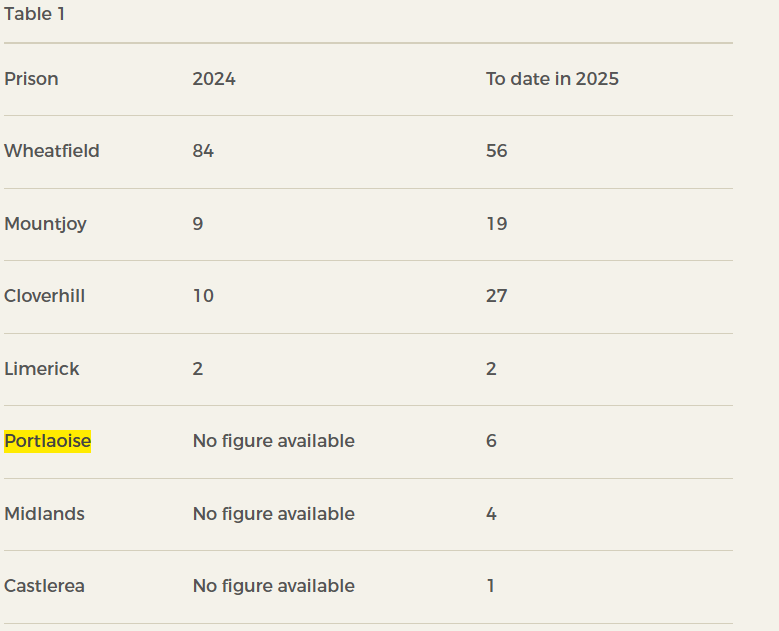The height and width of the screenshot is (631, 779).
Task: Select Mountjoy's 2025 value 19
Action: 497,224
